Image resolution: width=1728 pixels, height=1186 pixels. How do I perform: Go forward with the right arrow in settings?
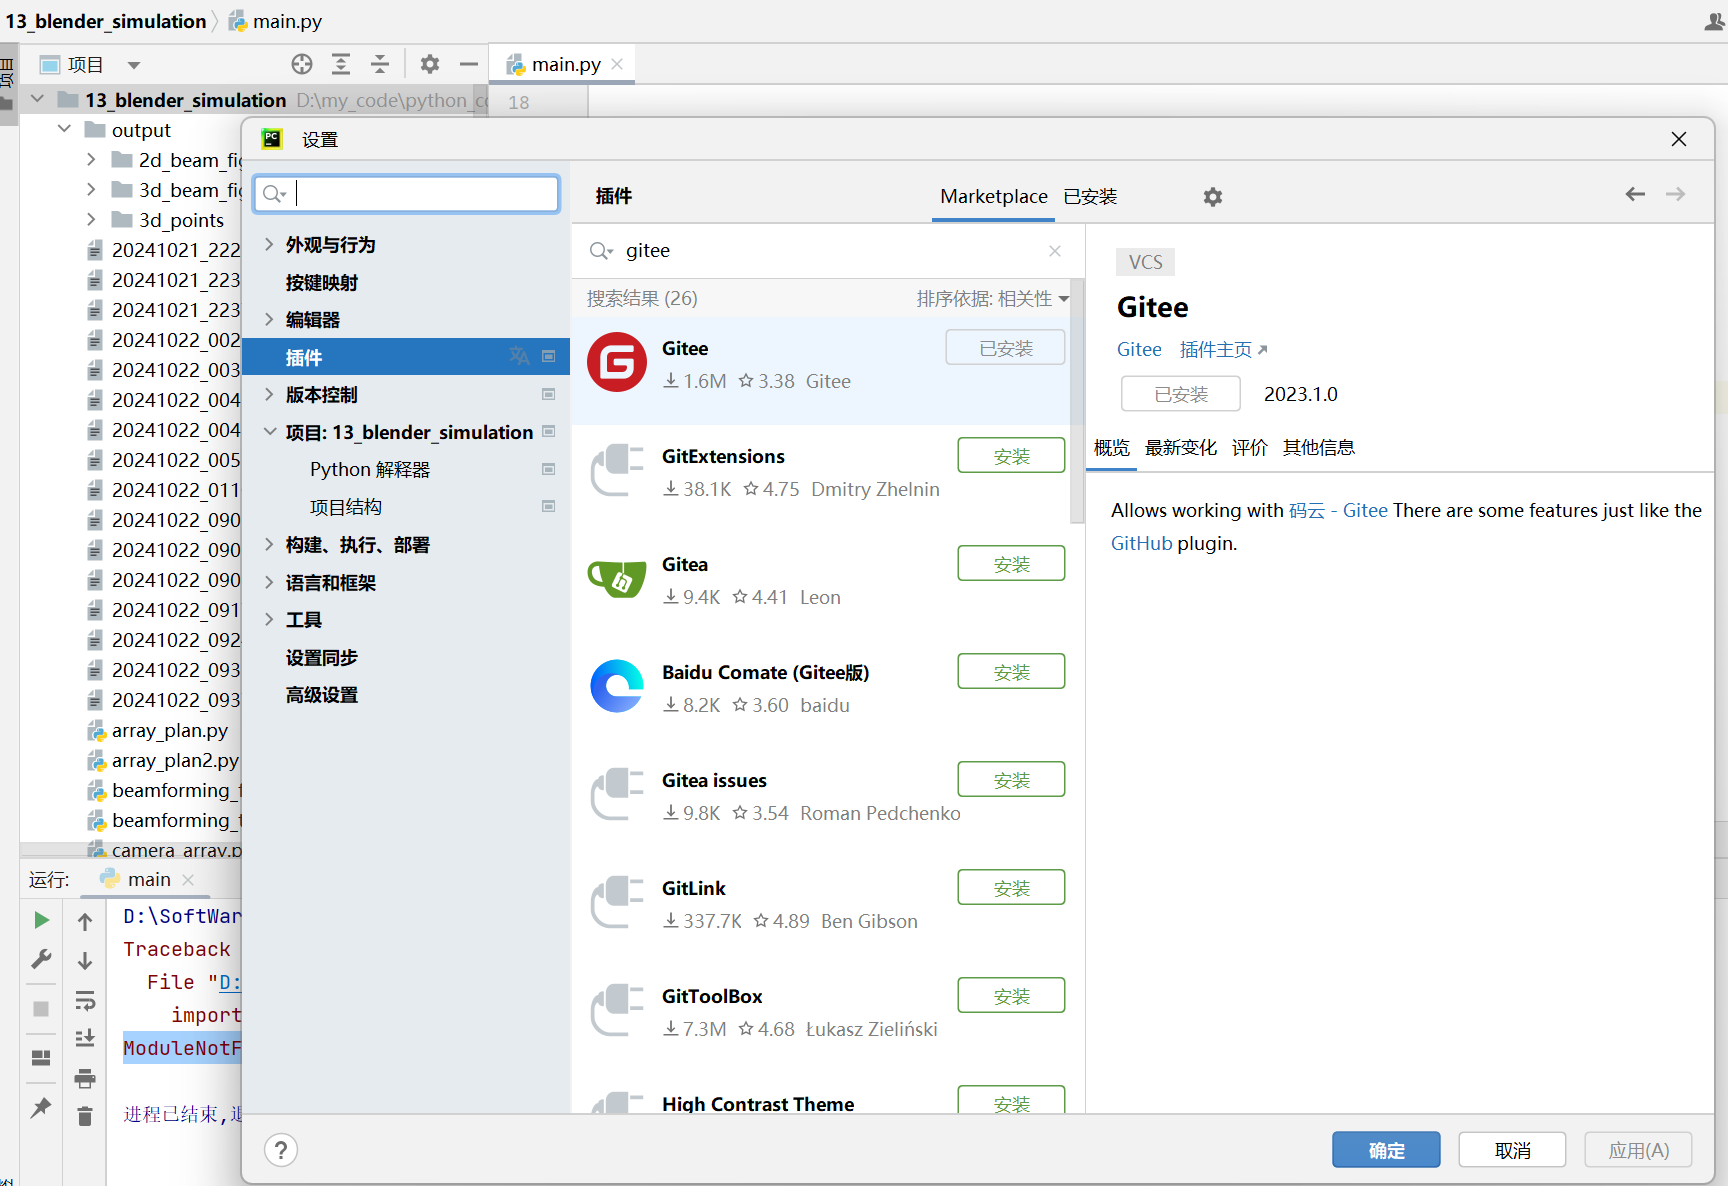point(1676,194)
